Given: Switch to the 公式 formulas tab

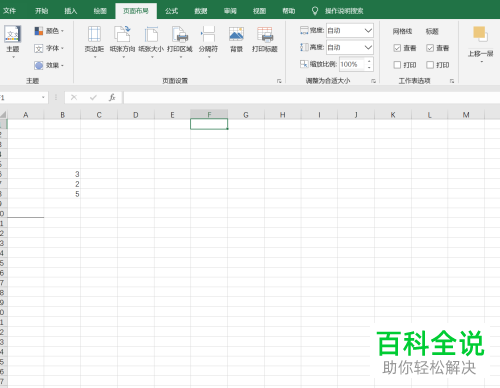Looking at the screenshot, I should point(171,11).
